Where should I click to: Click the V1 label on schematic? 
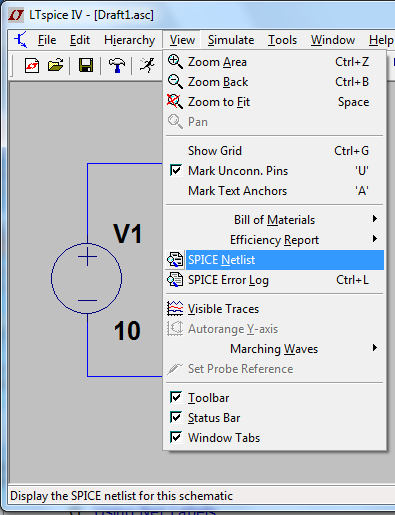click(x=128, y=234)
